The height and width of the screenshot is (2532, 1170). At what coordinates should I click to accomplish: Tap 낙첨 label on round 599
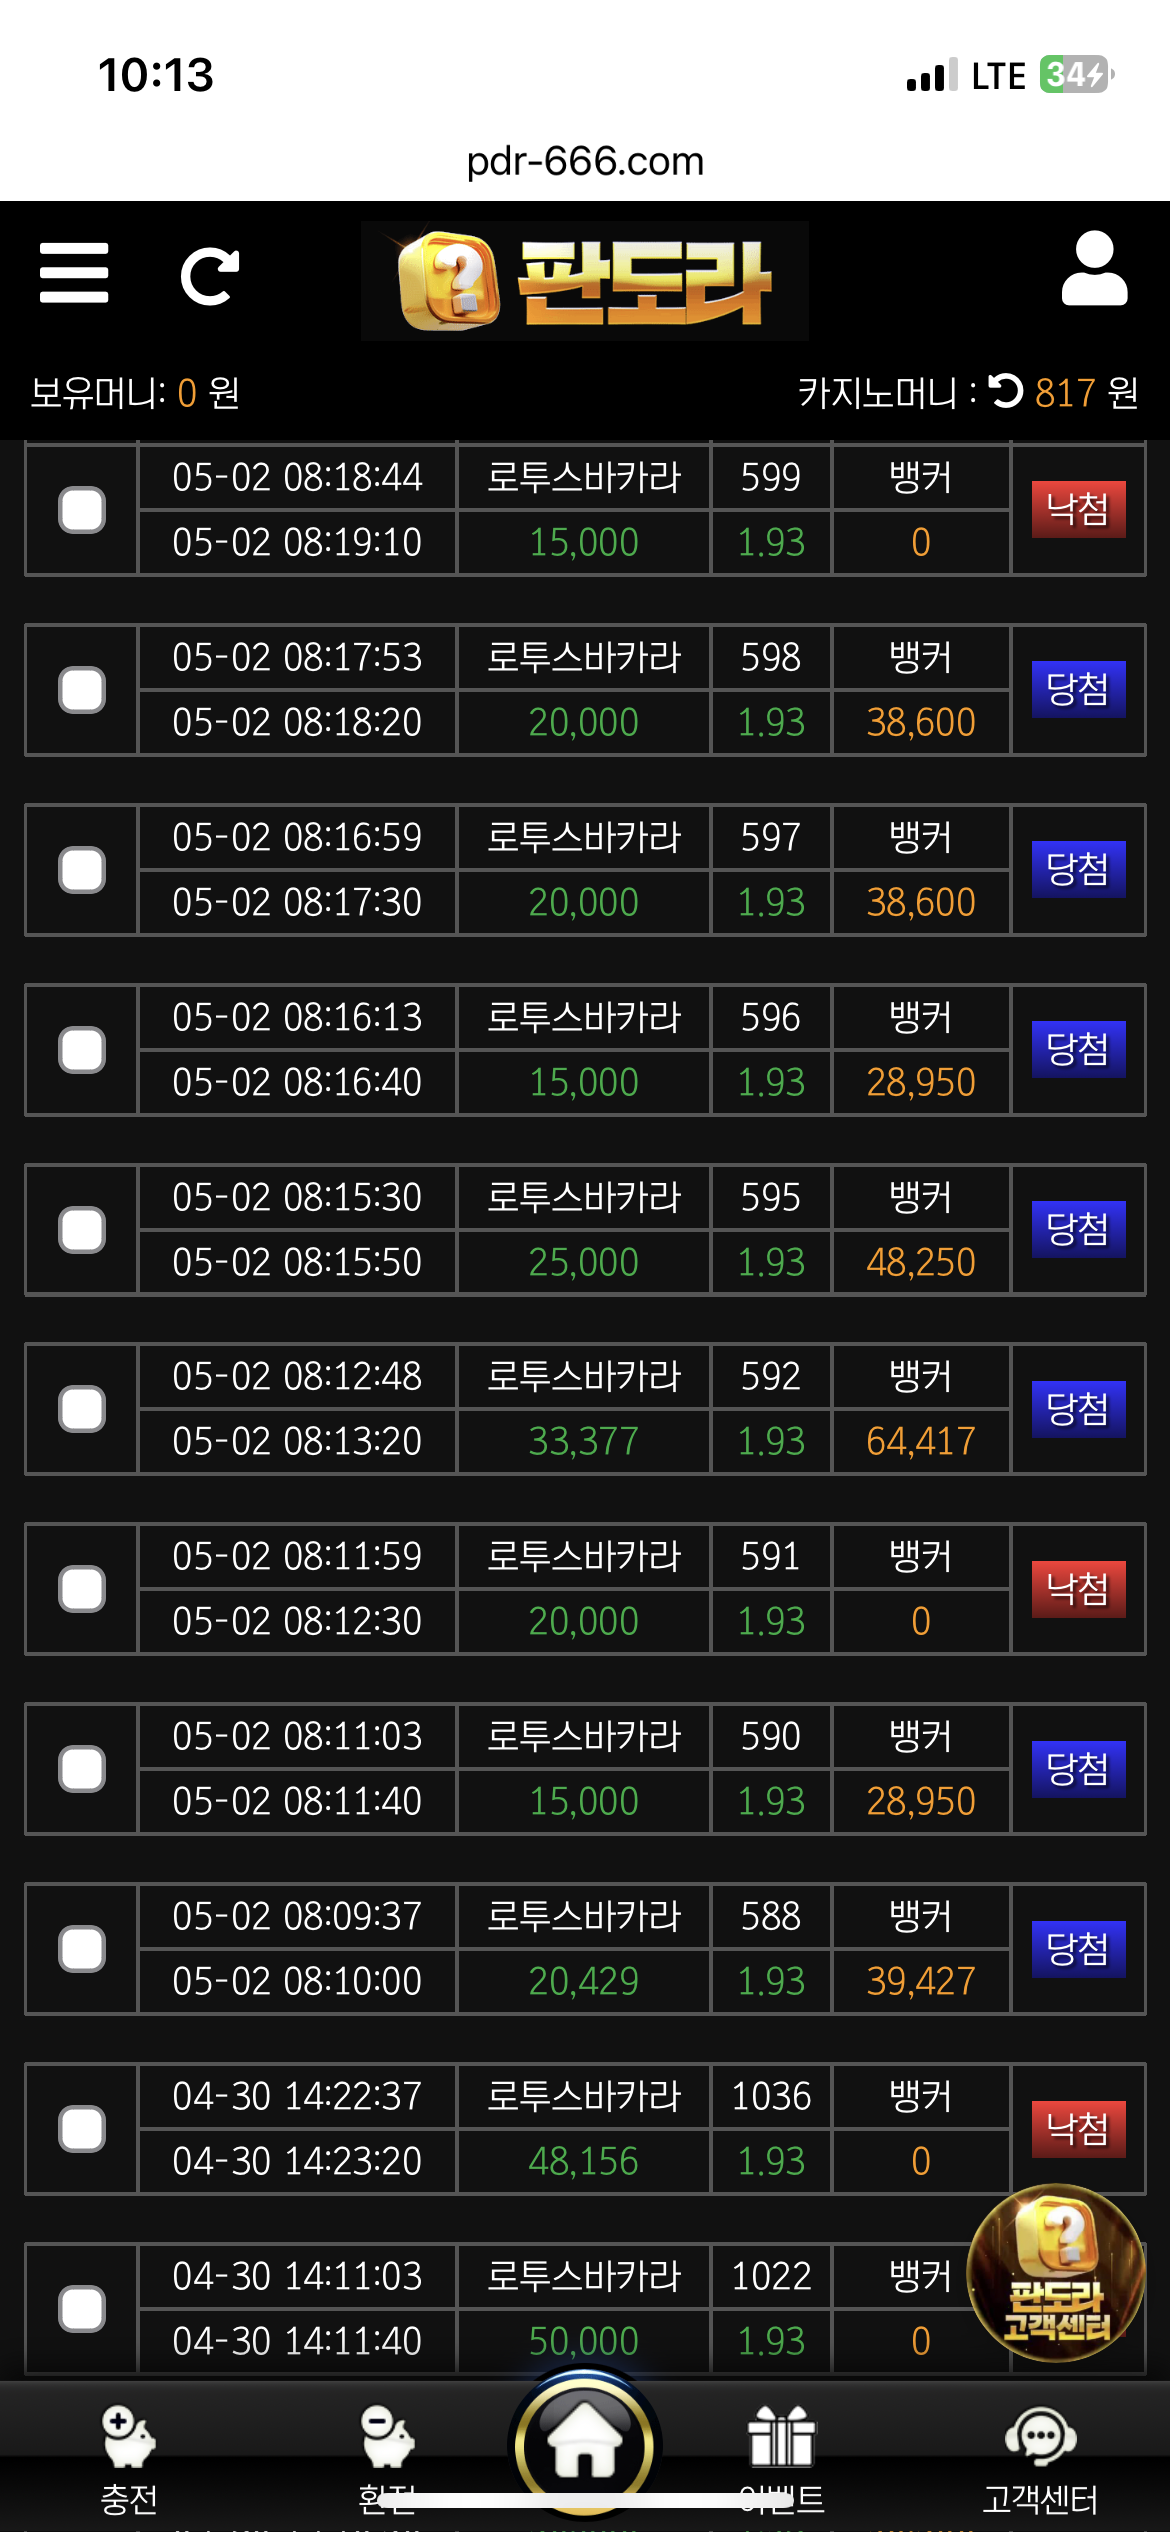(1078, 510)
